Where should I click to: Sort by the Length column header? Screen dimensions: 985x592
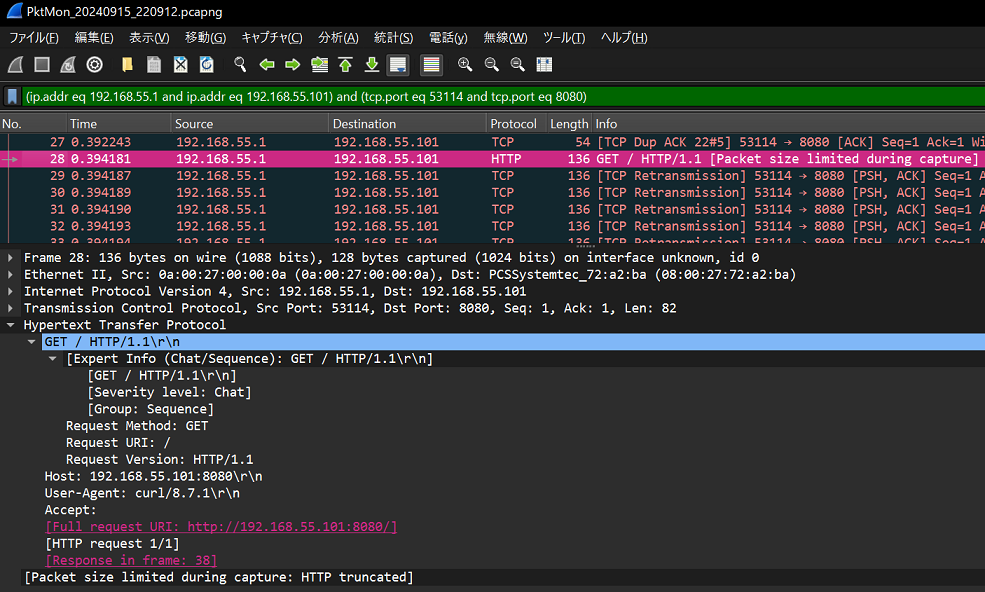(x=569, y=124)
